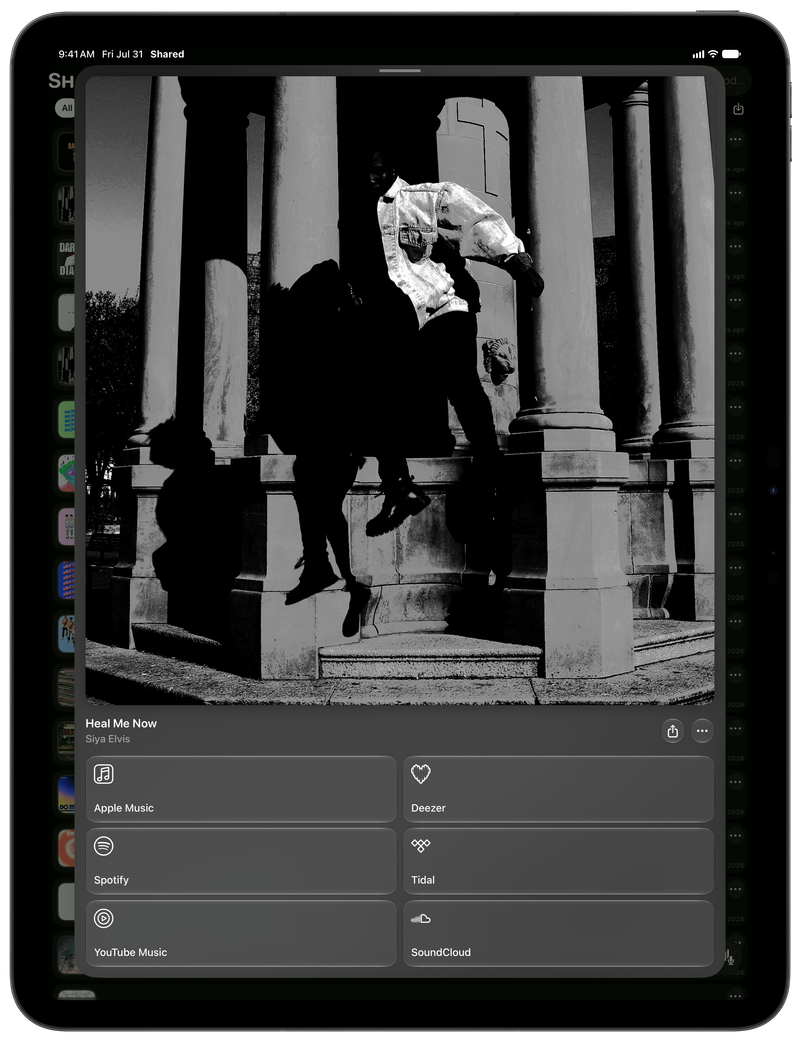Click the Apple Music note icon
Screen dimensions: 800x1043
coord(103,774)
